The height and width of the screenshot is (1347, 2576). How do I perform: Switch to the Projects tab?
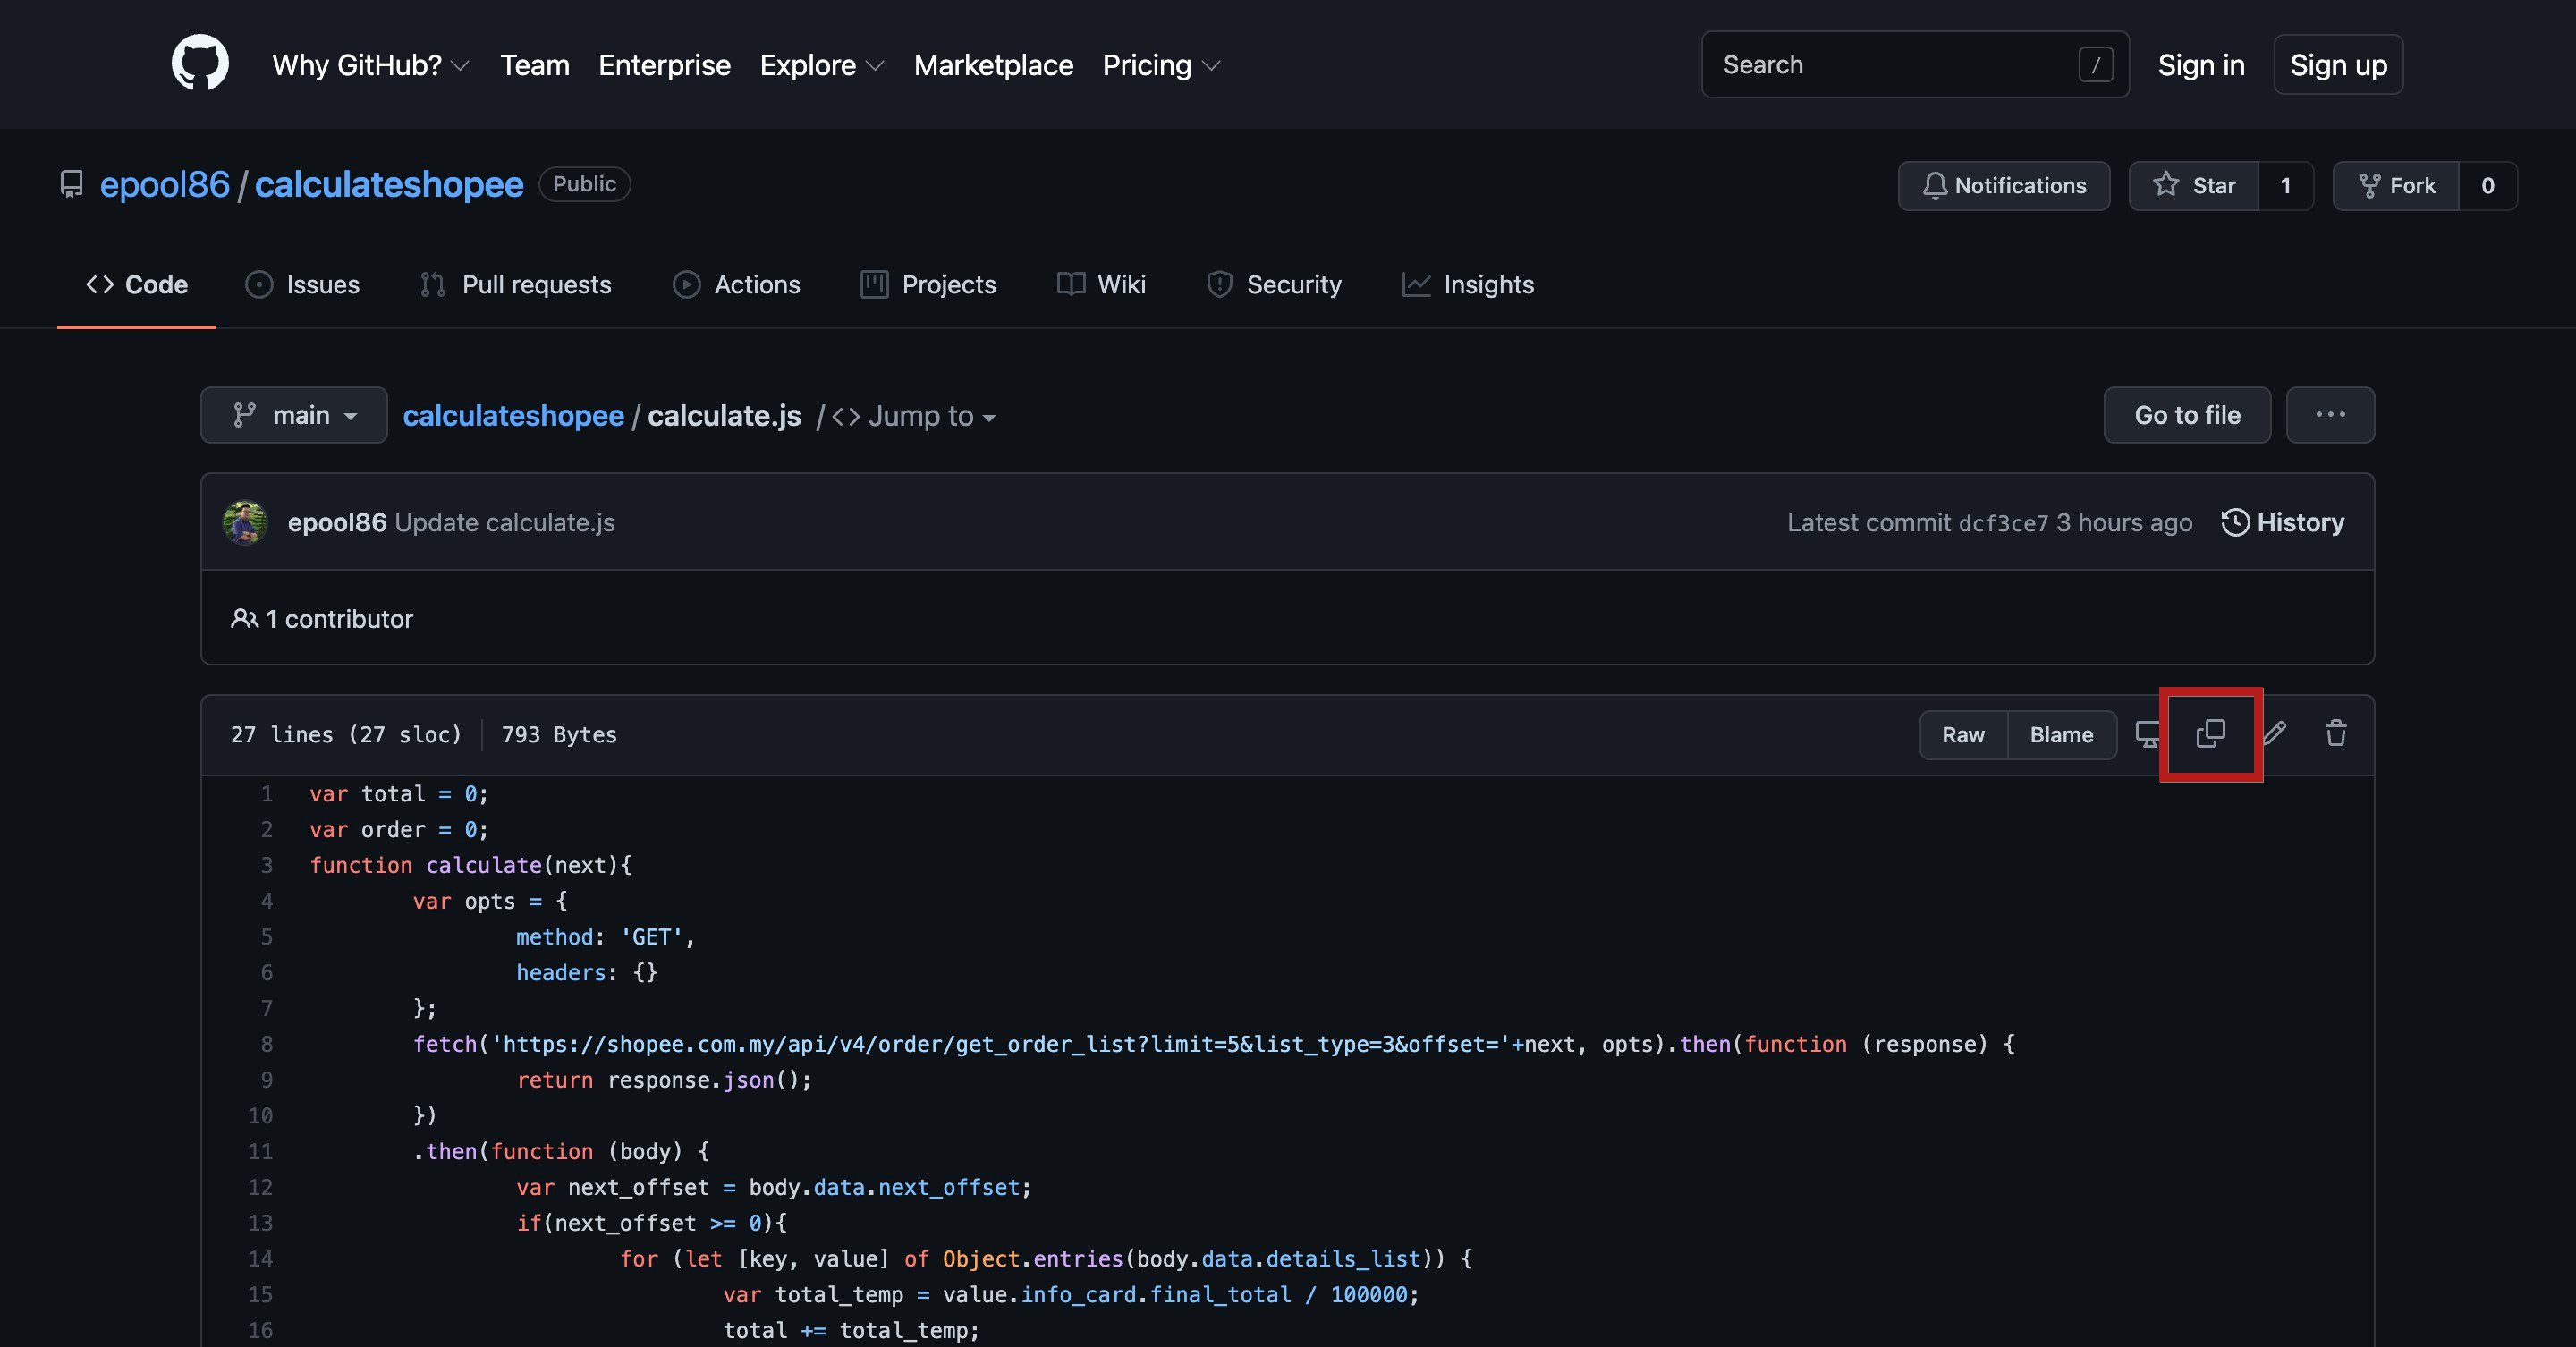[928, 285]
